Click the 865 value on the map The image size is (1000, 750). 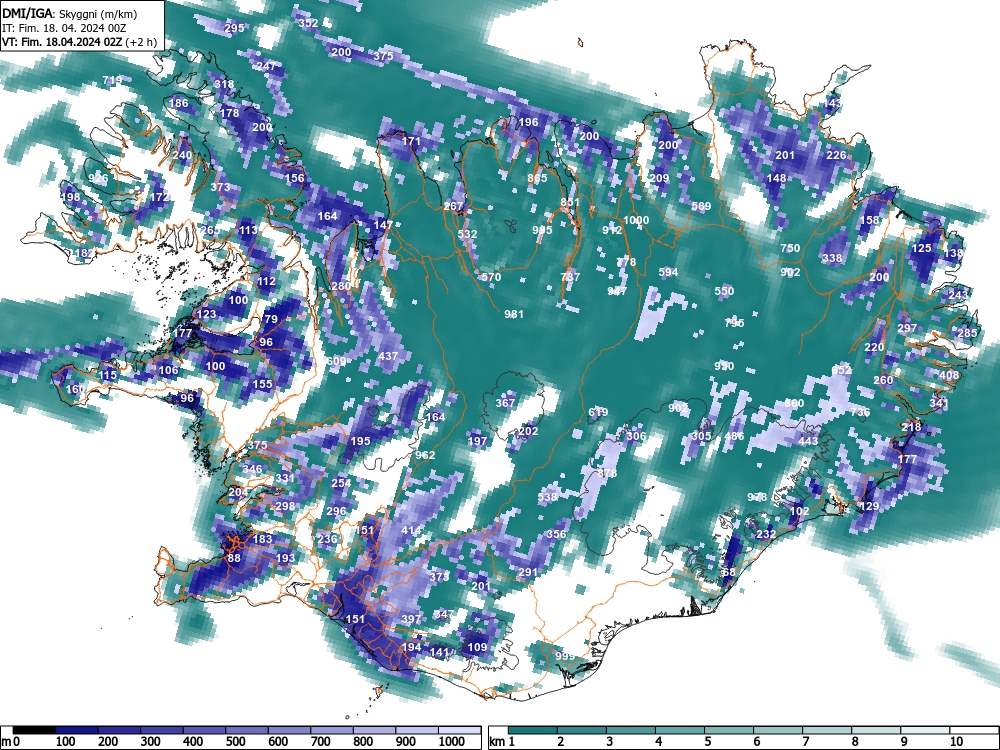(x=538, y=178)
